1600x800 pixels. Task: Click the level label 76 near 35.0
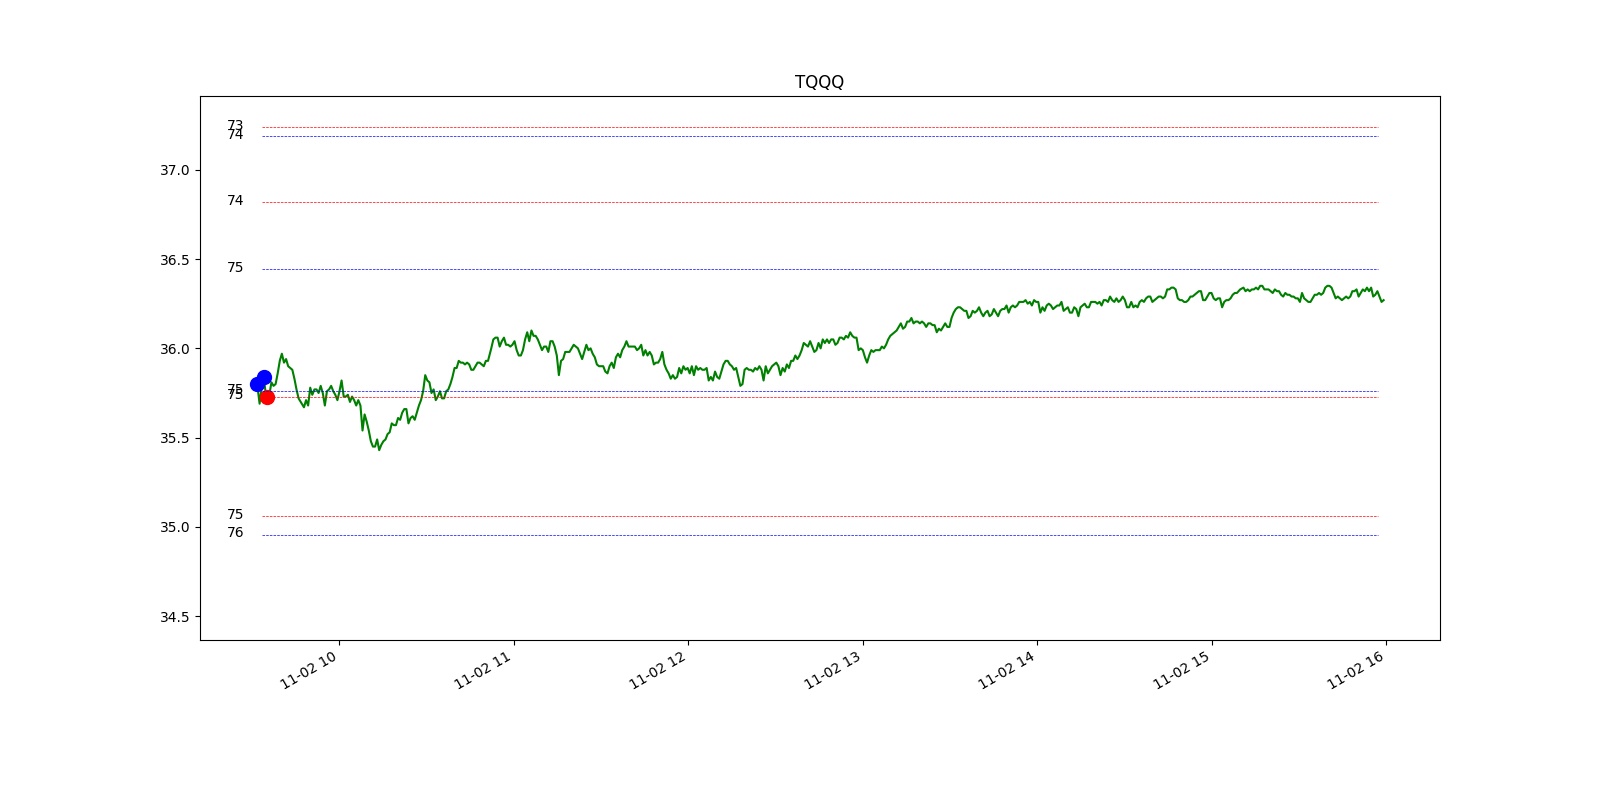pyautogui.click(x=235, y=533)
